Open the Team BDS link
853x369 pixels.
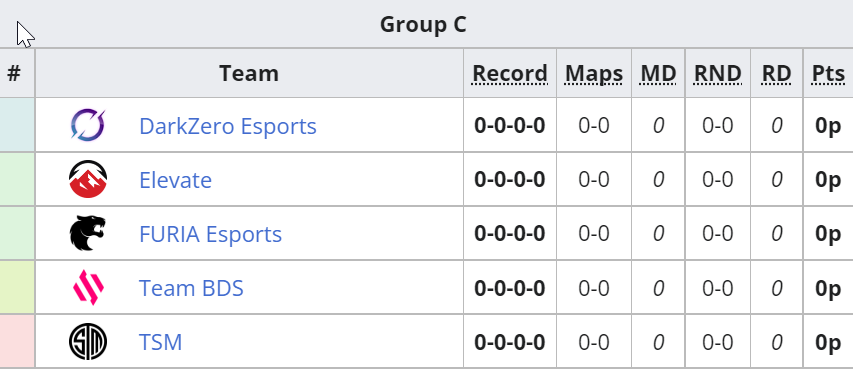(191, 288)
